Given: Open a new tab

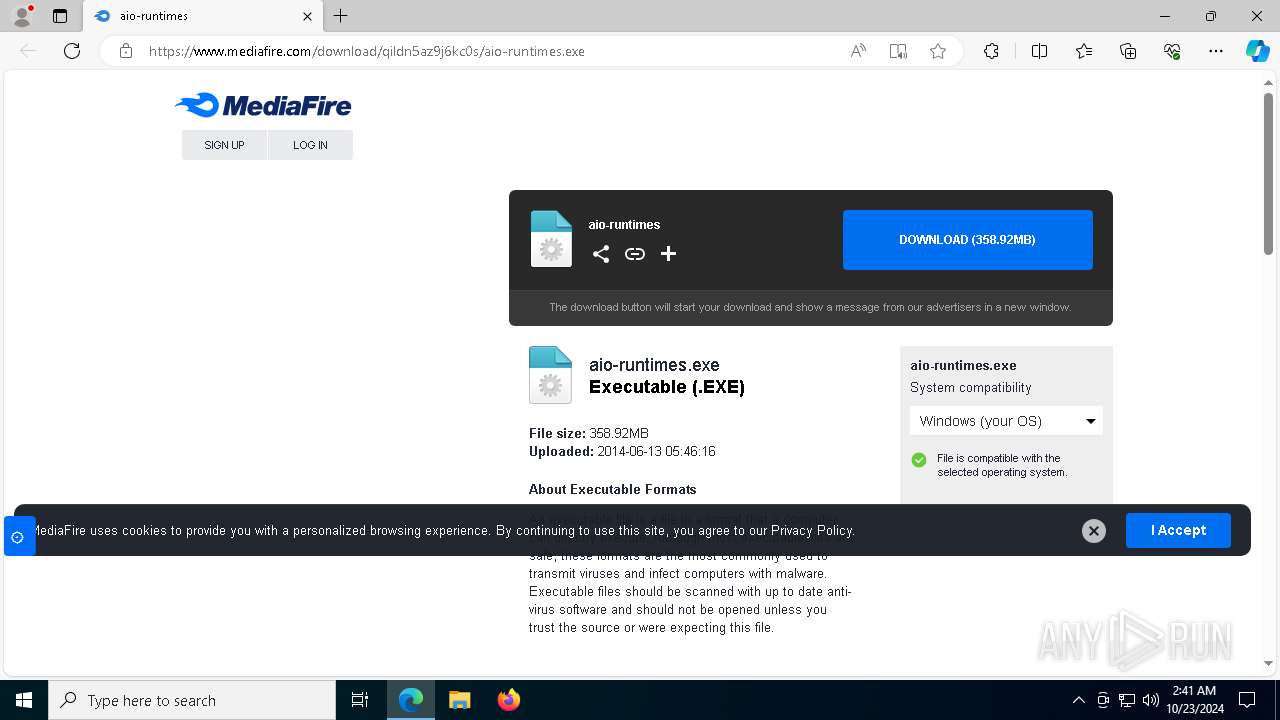Looking at the screenshot, I should (x=341, y=16).
